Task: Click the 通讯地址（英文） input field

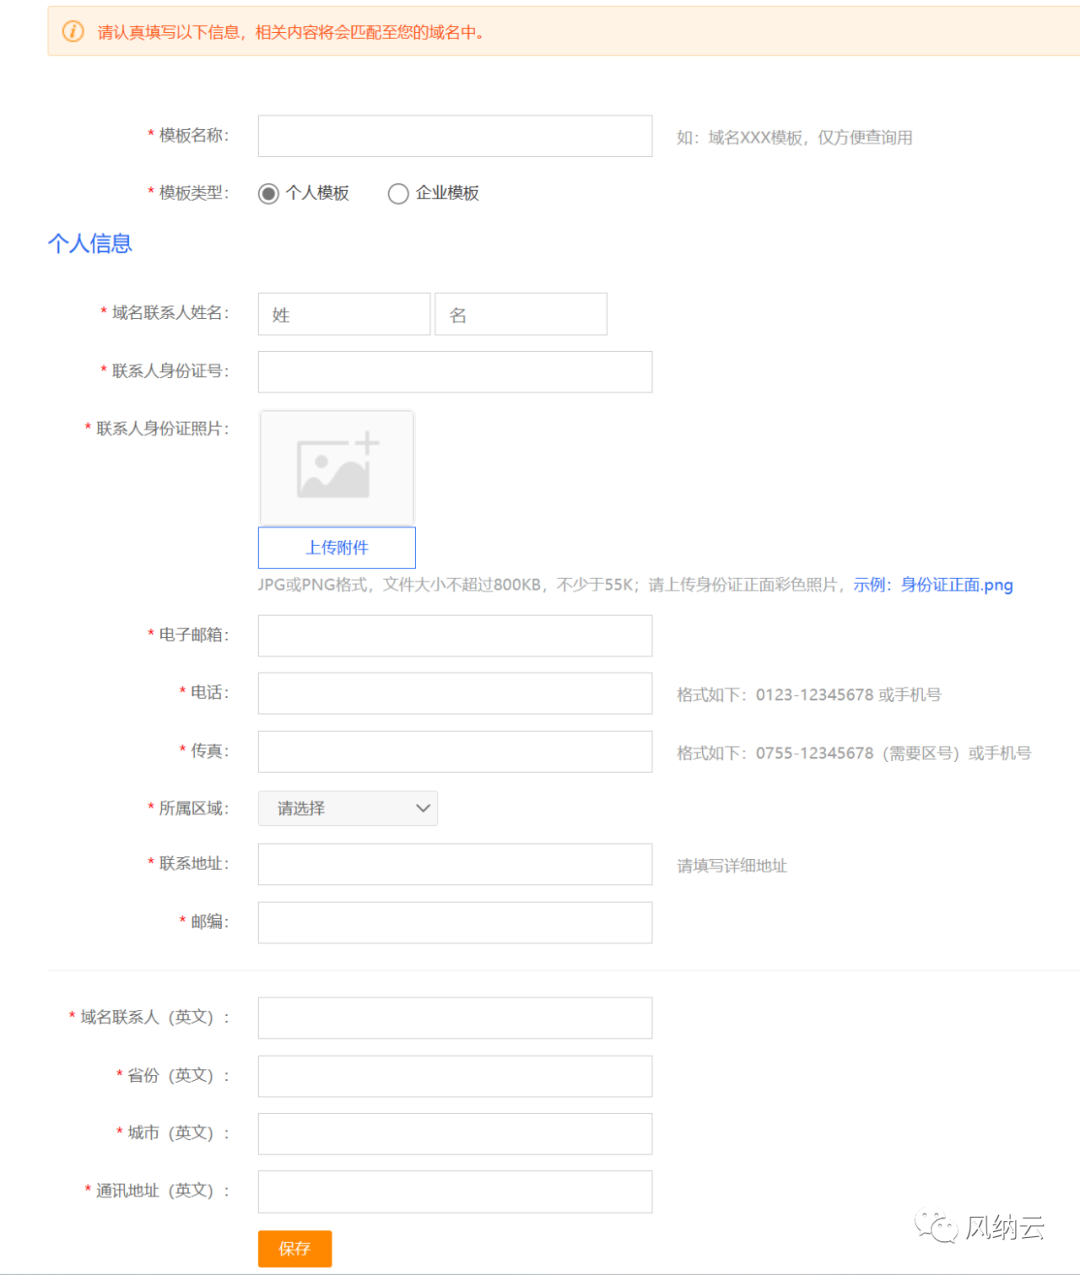Action: [x=455, y=1192]
